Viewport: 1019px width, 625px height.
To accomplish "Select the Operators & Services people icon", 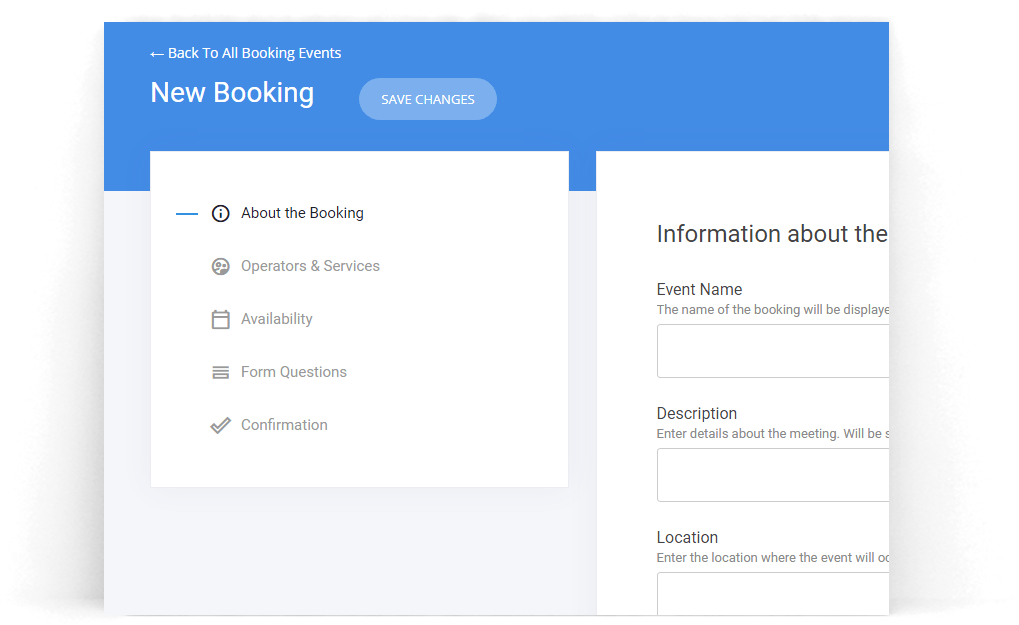I will click(221, 266).
